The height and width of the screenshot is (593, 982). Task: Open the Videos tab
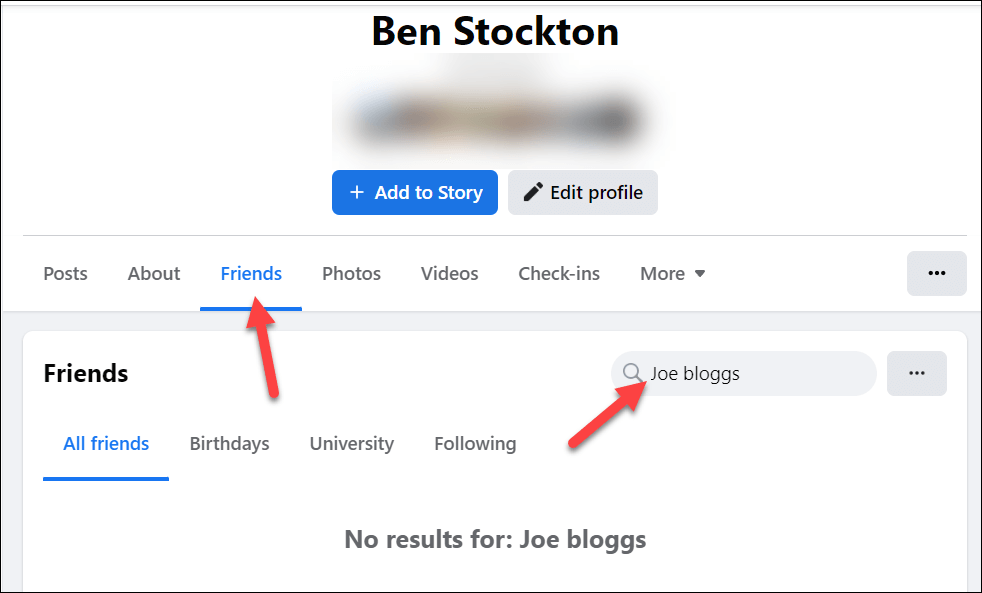pos(449,273)
